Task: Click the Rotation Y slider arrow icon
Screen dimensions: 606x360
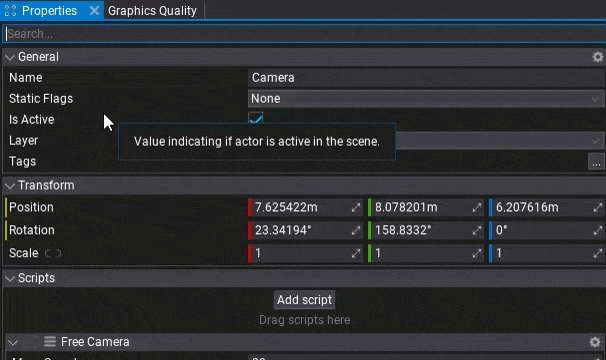Action: (477, 230)
